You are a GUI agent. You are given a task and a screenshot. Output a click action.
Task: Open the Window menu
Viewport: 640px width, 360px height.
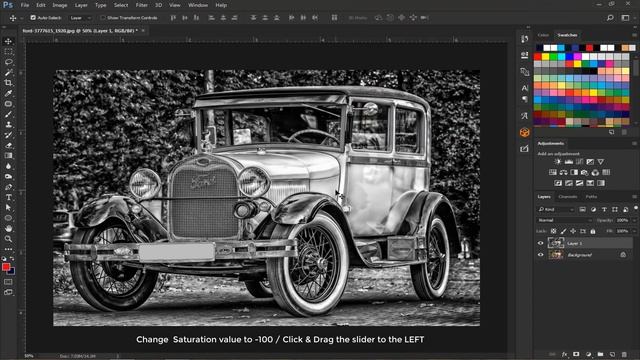point(198,5)
